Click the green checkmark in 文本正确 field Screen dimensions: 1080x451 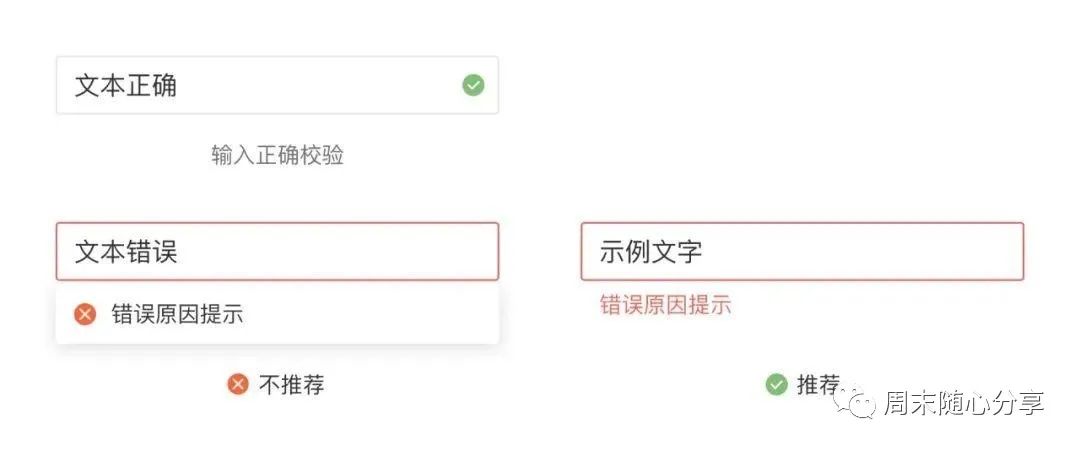click(473, 86)
